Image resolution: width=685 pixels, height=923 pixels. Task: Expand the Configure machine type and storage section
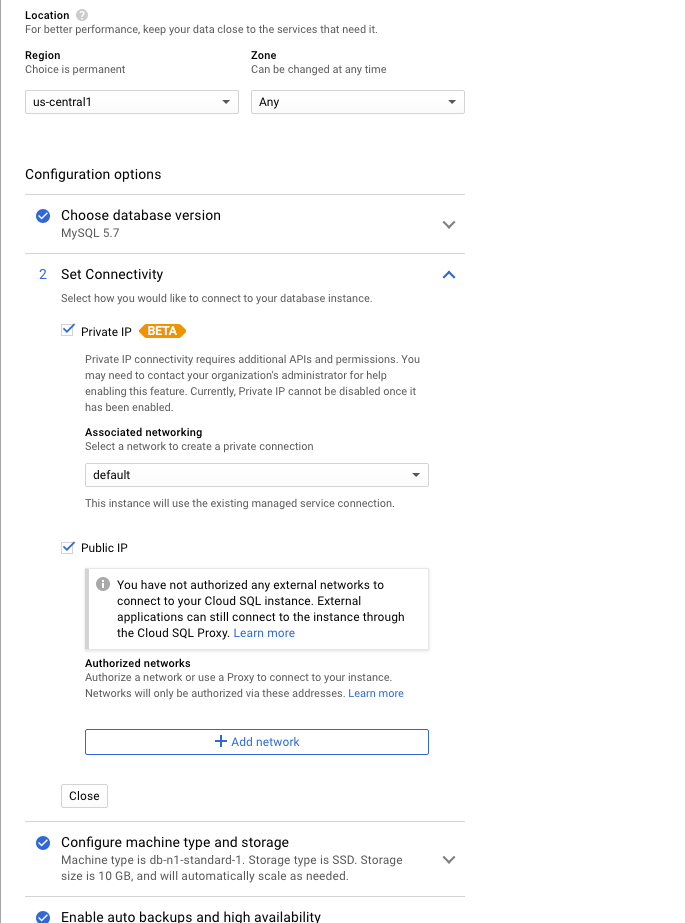[x=449, y=859]
